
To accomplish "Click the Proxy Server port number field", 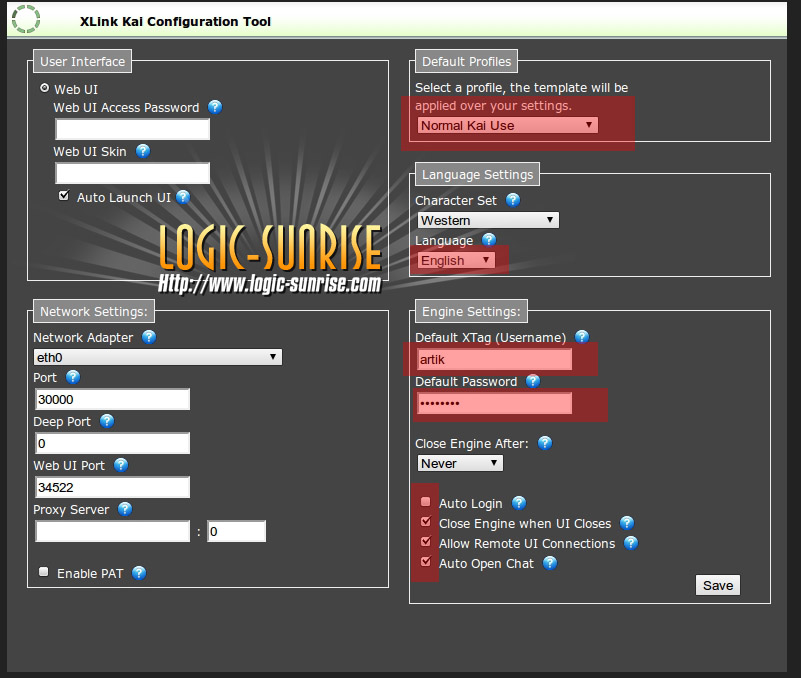I will tap(237, 531).
